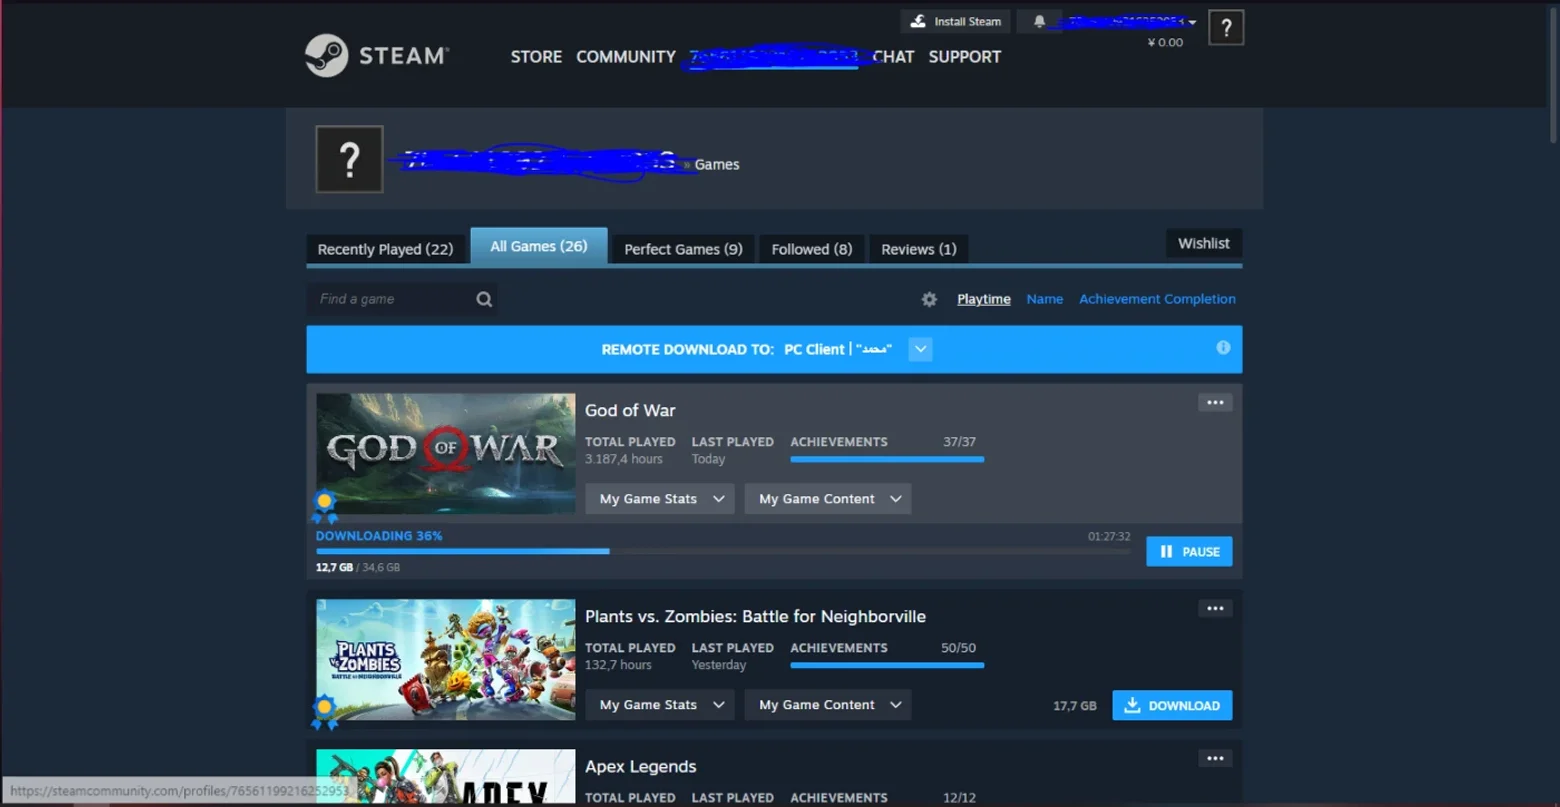The image size is (1560, 807).
Task: Click the Plants vs. Zombies achievements progress bar
Action: point(887,665)
